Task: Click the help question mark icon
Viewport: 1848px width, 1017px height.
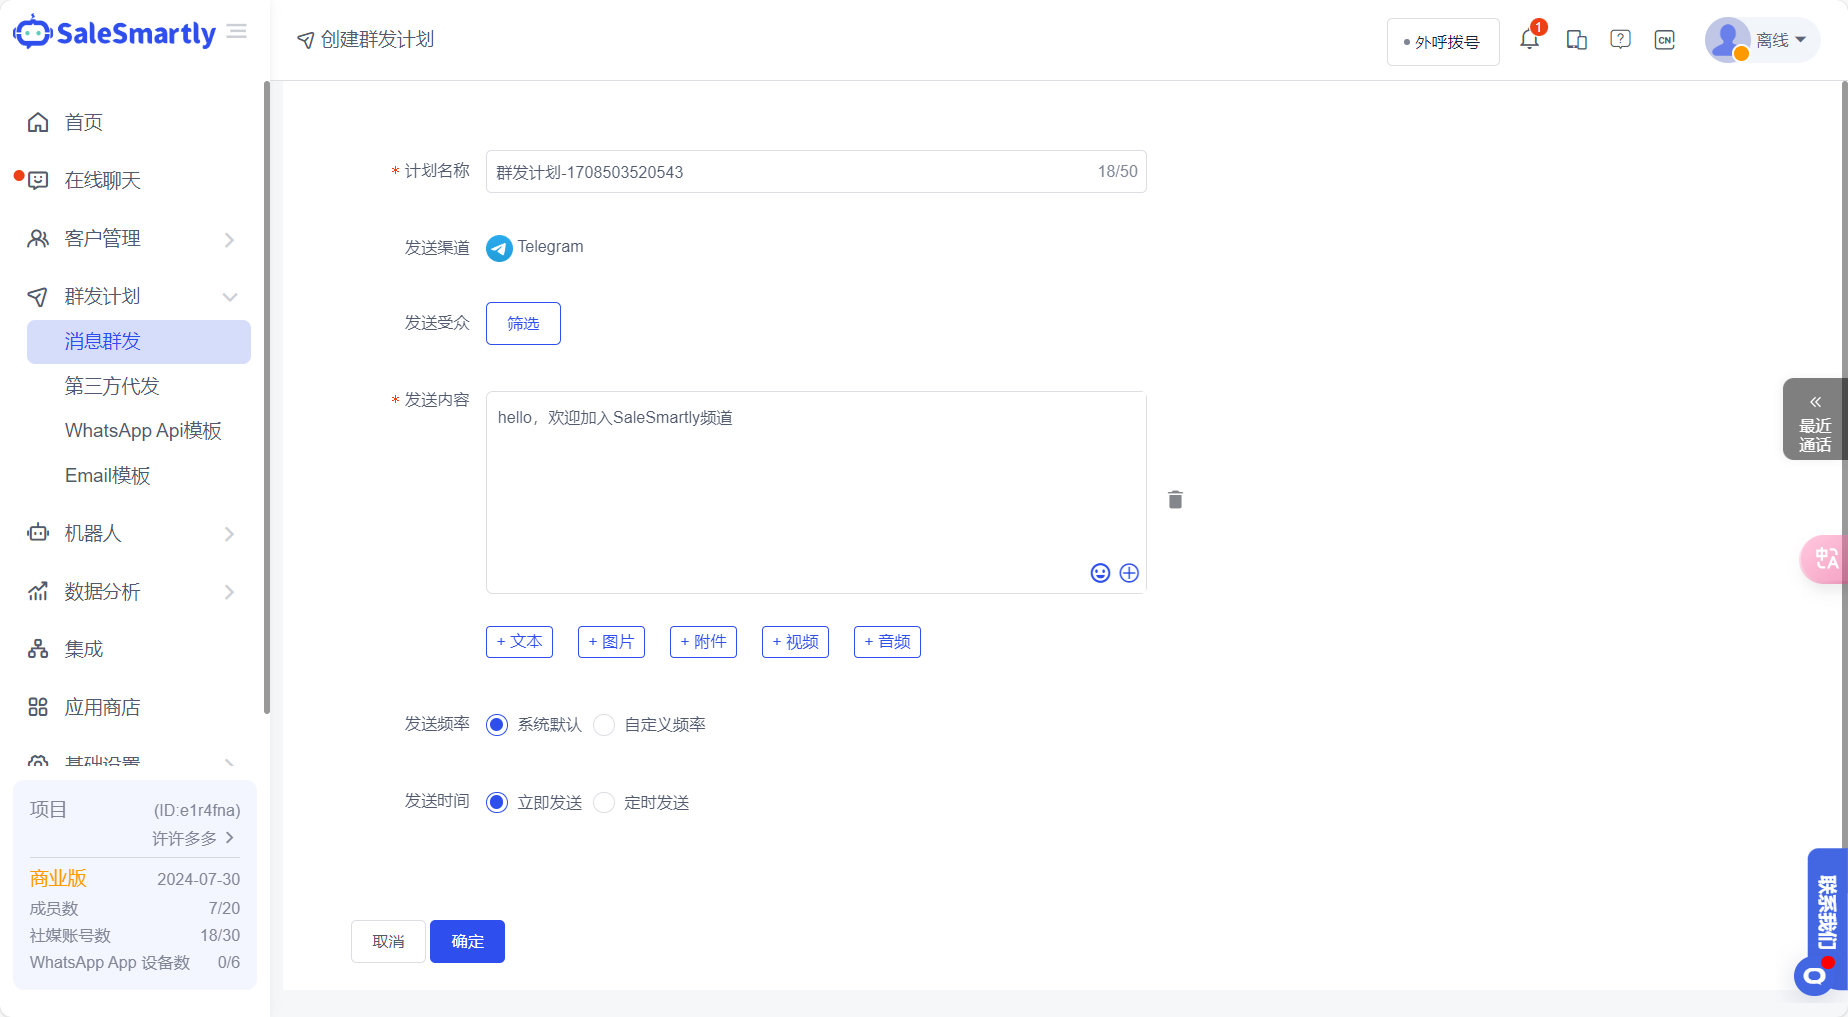Action: click(x=1620, y=38)
